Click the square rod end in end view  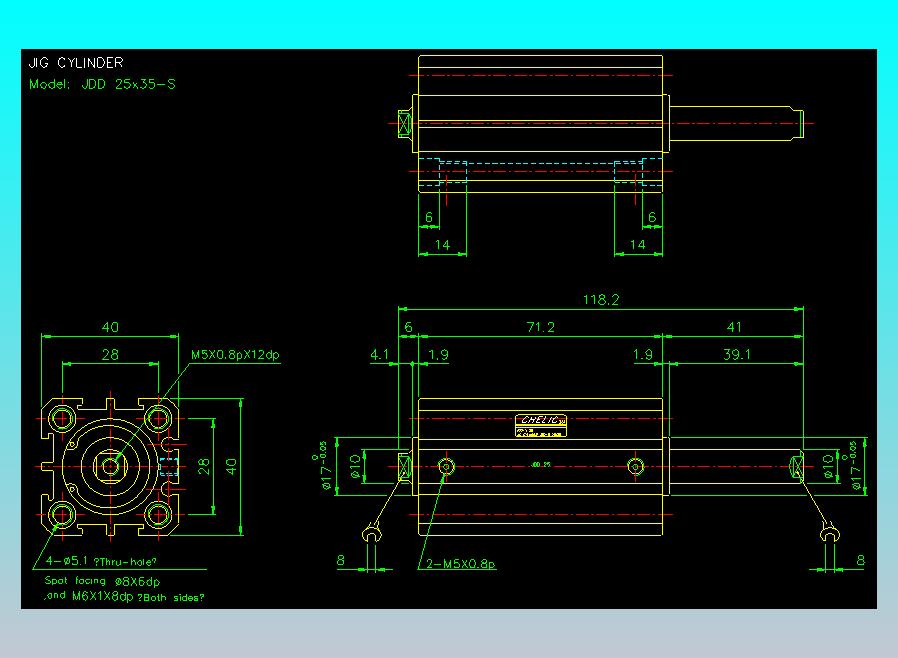pyautogui.click(x=111, y=466)
